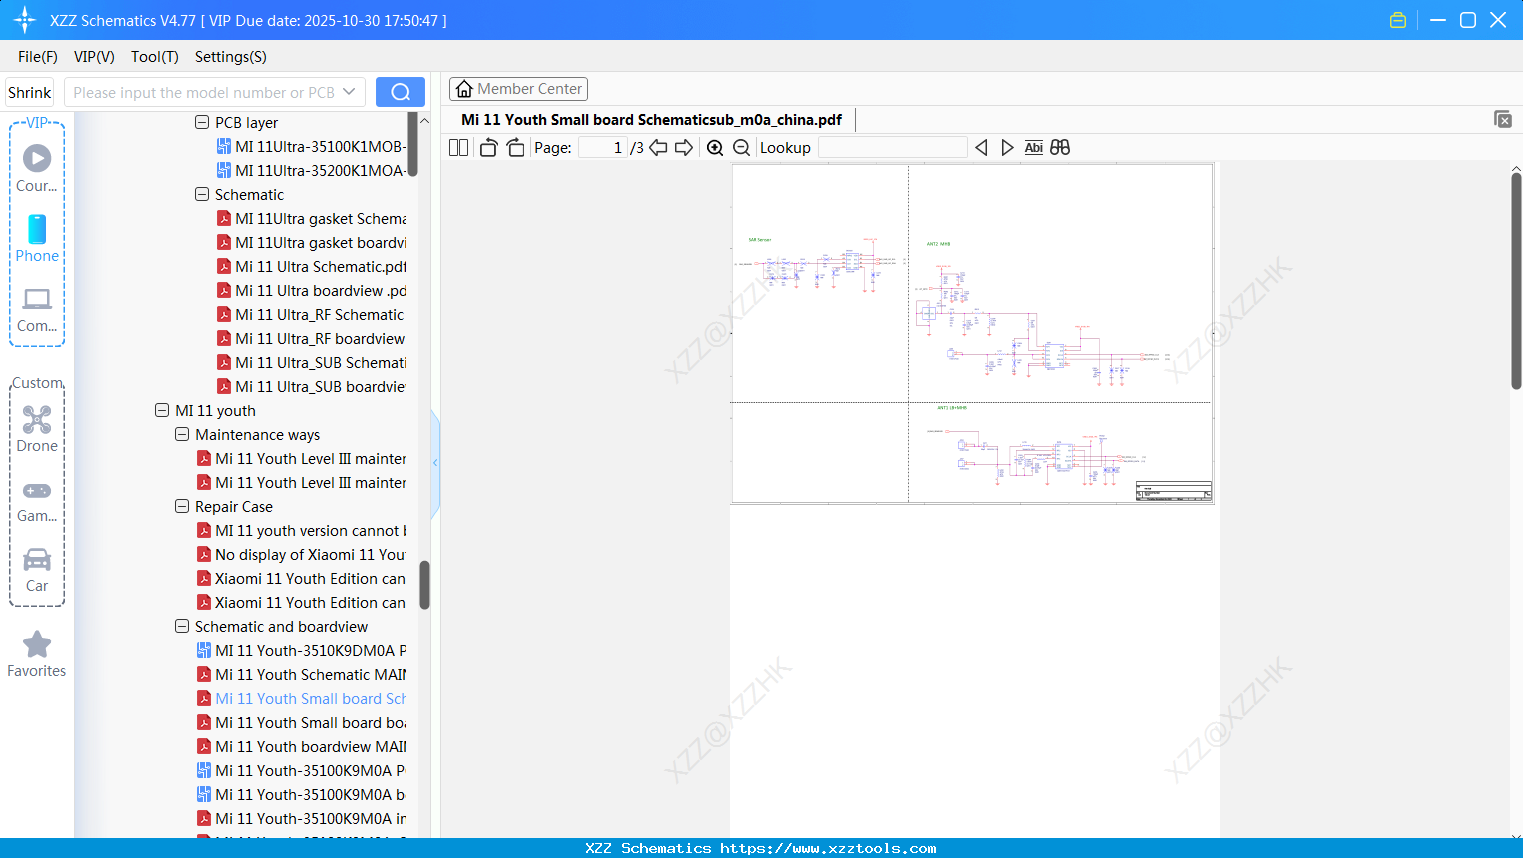
Task: Open the VIP(V) menu
Action: [94, 57]
